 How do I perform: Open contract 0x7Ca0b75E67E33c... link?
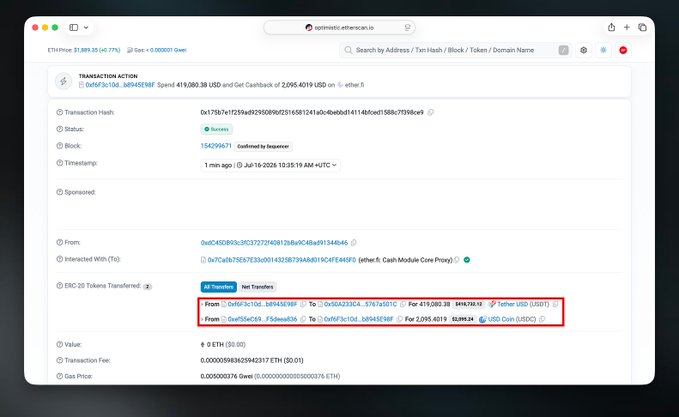click(281, 260)
